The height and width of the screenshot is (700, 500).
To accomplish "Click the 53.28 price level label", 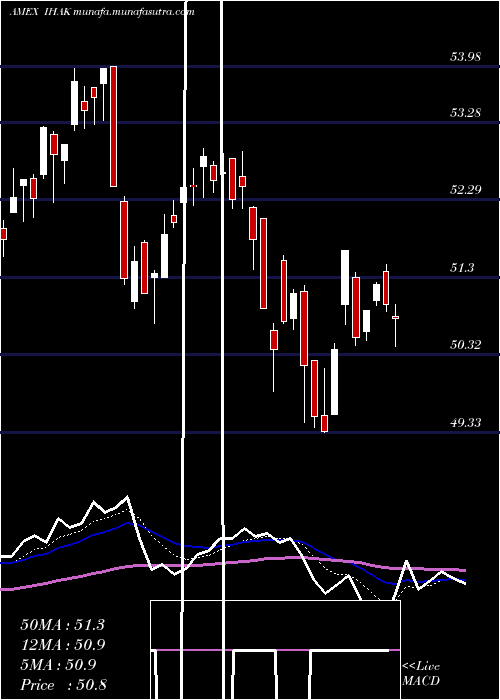I will (466, 112).
